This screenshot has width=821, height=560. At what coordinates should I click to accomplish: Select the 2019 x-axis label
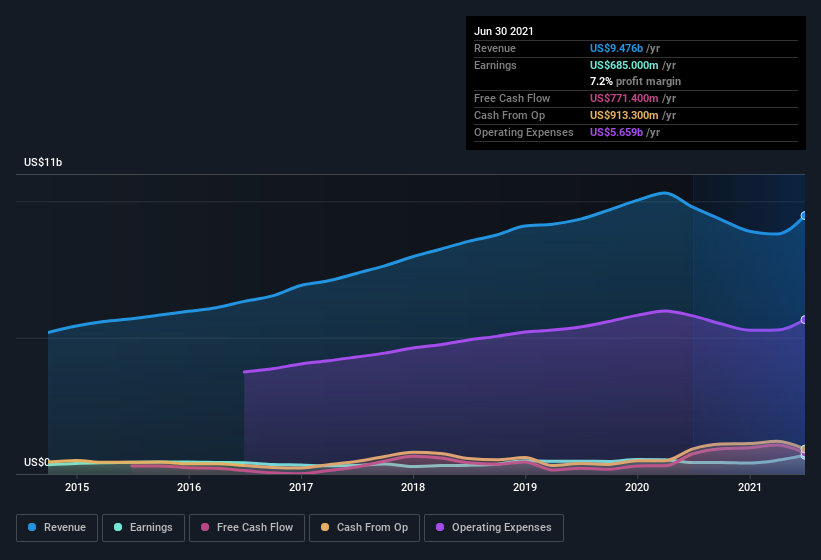point(525,487)
